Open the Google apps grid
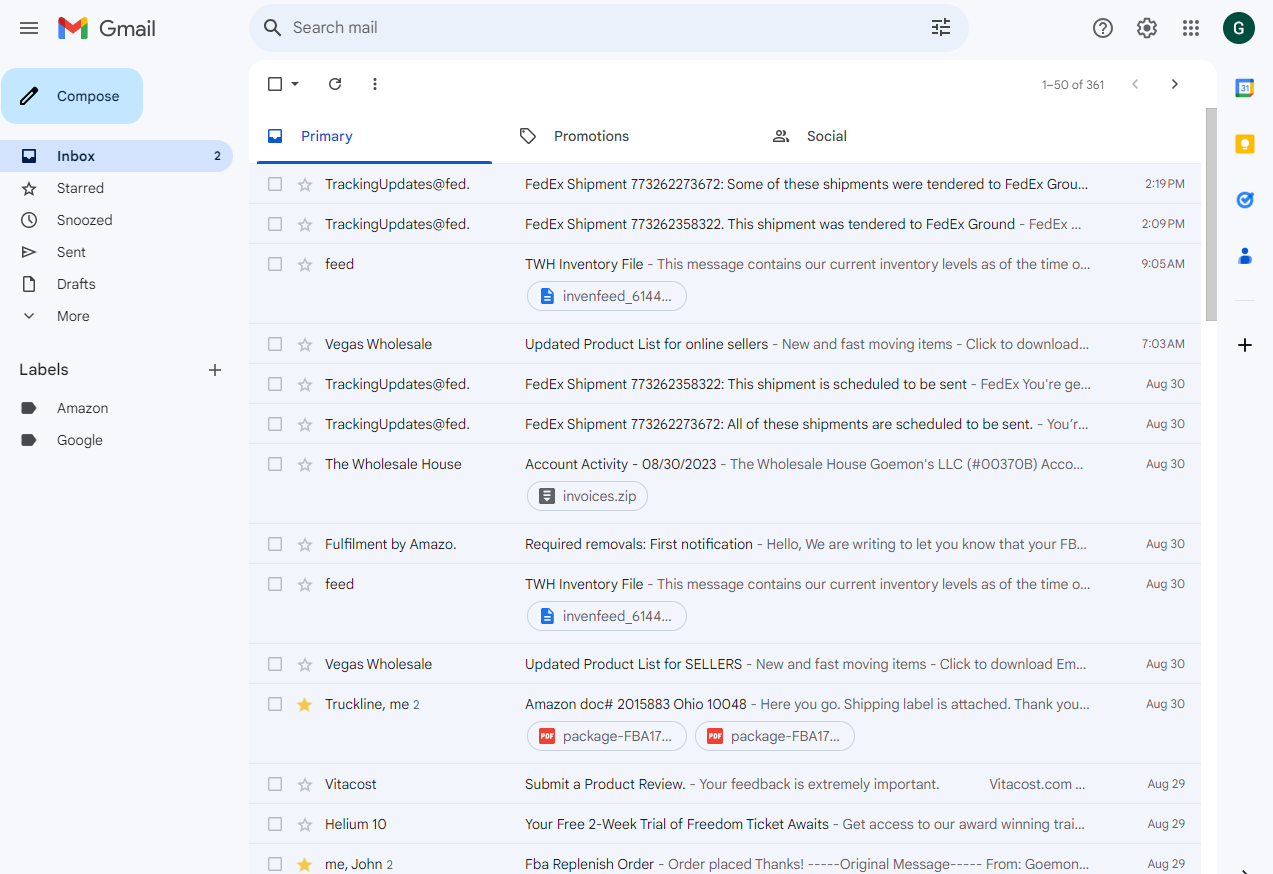The width and height of the screenshot is (1273, 874). pos(1191,28)
